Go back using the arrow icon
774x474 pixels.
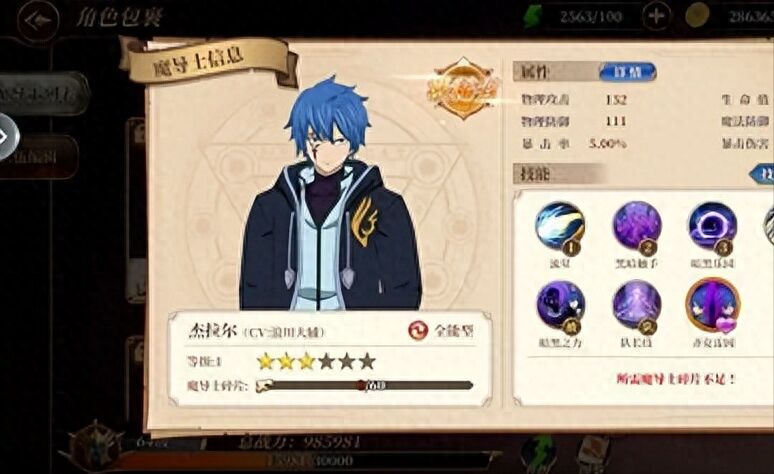click(38, 20)
